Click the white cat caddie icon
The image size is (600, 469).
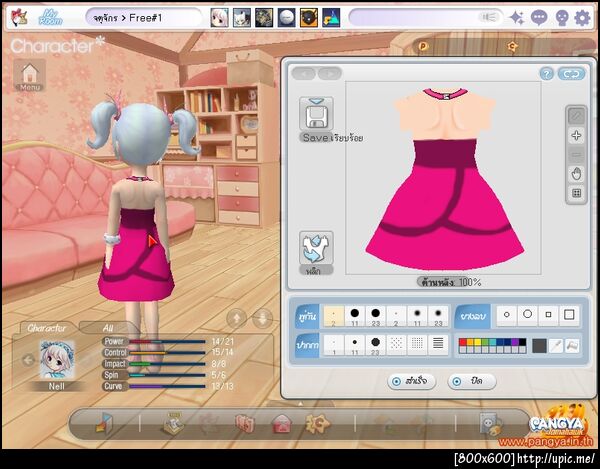tap(242, 18)
